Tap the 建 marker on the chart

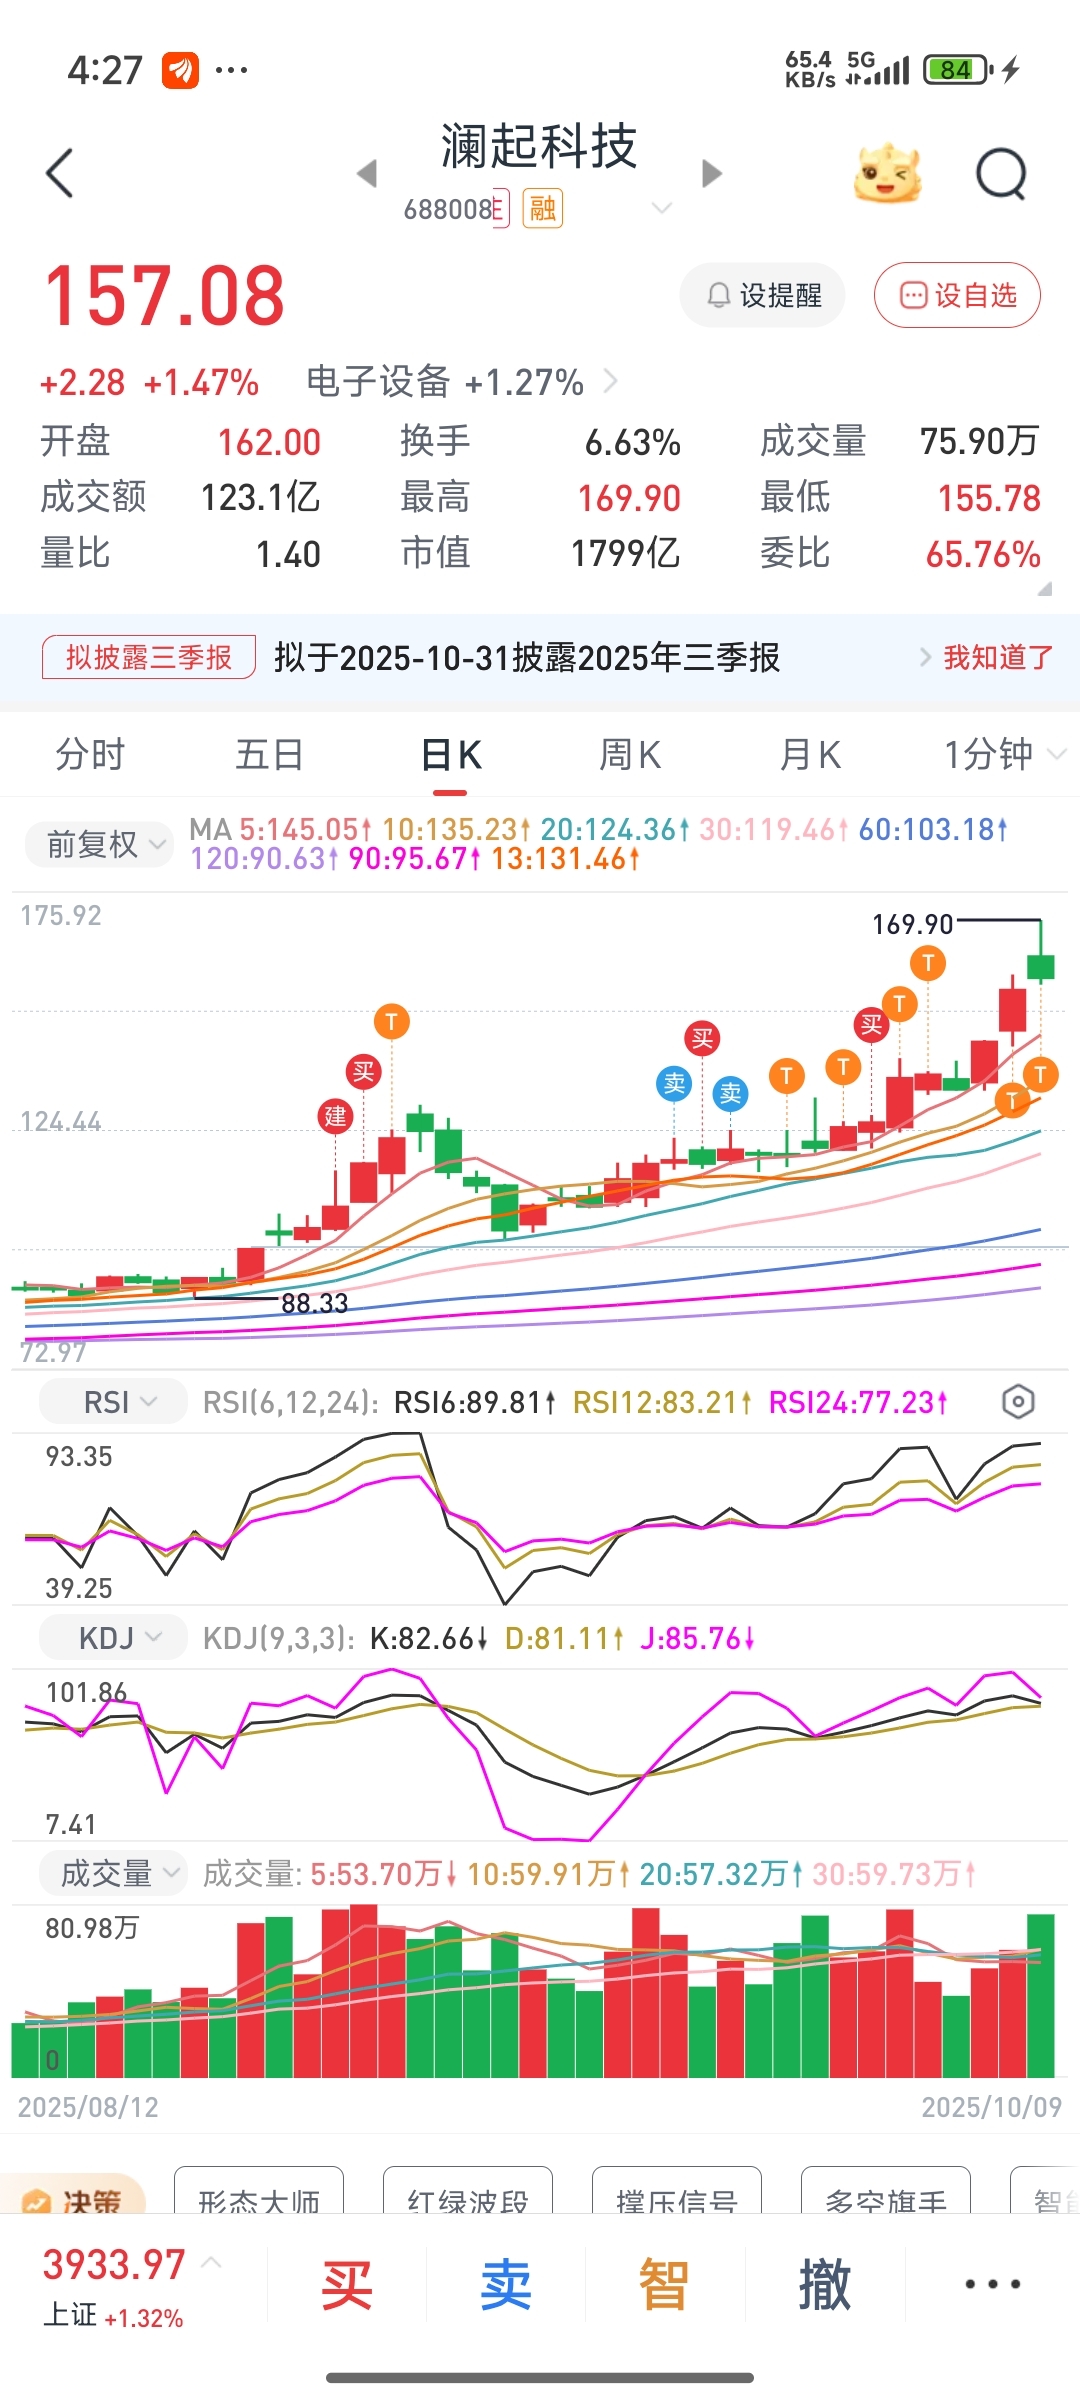tap(335, 1116)
